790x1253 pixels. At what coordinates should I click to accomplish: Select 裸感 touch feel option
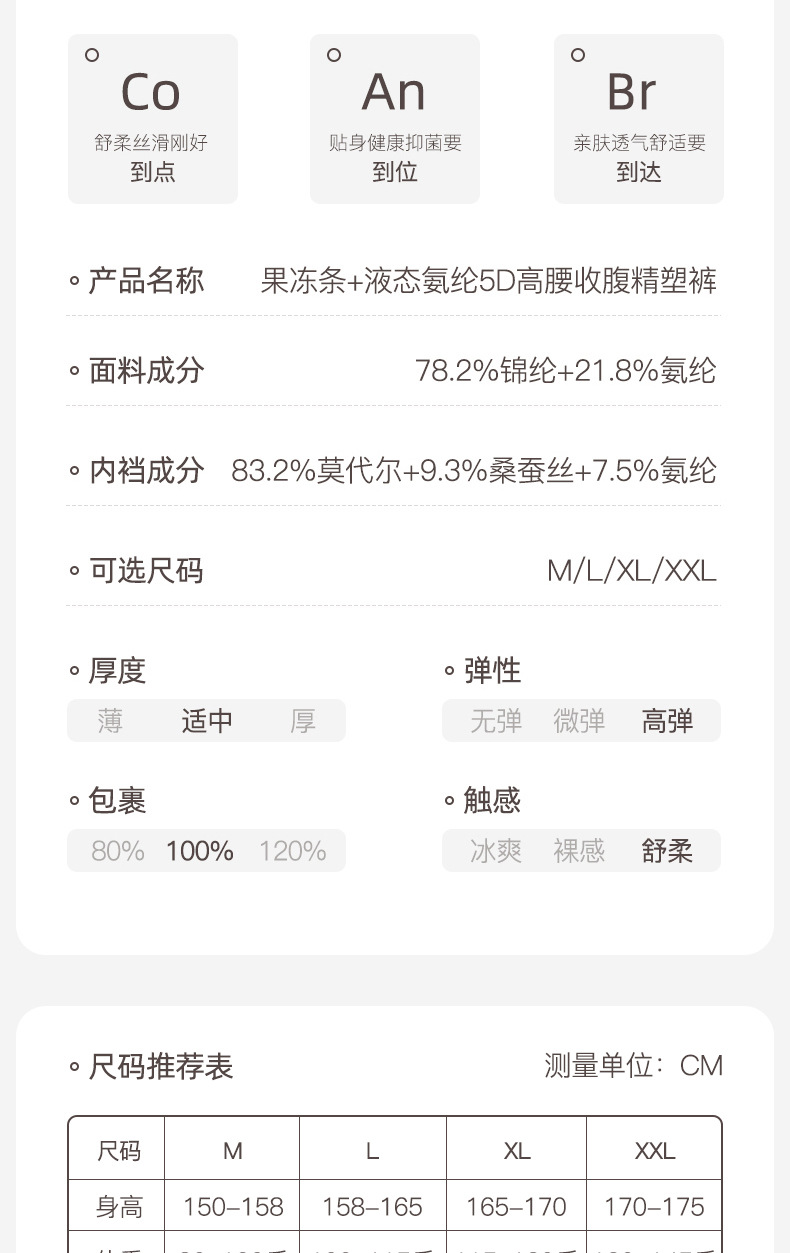click(579, 851)
